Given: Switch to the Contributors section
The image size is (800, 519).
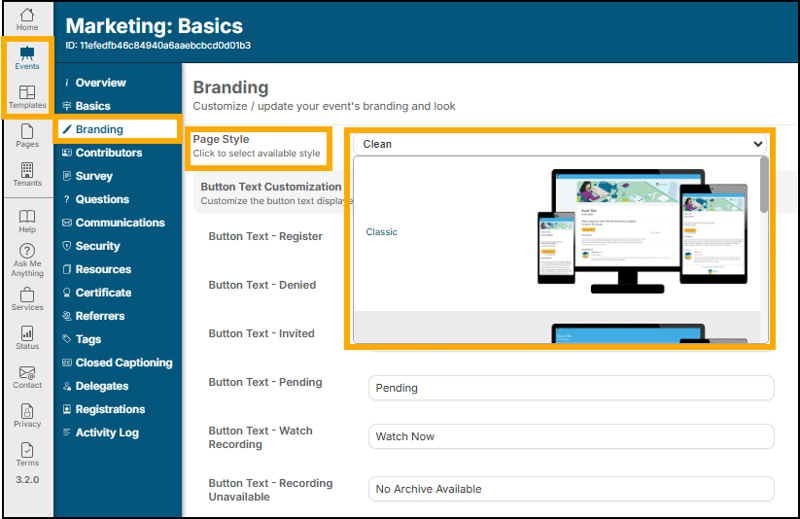Looking at the screenshot, I should (x=108, y=153).
